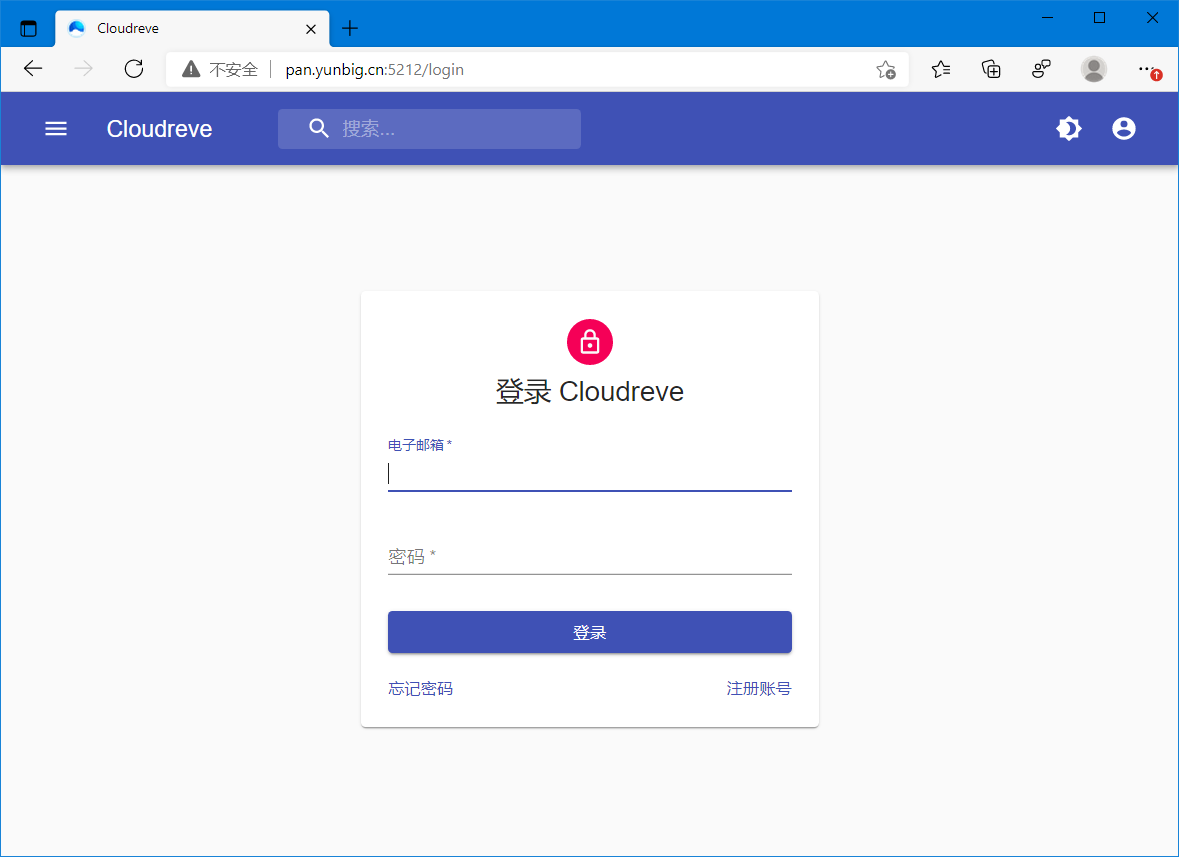The width and height of the screenshot is (1179, 857).
Task: Click the 忘记密码 forgot password link
Action: (x=420, y=689)
